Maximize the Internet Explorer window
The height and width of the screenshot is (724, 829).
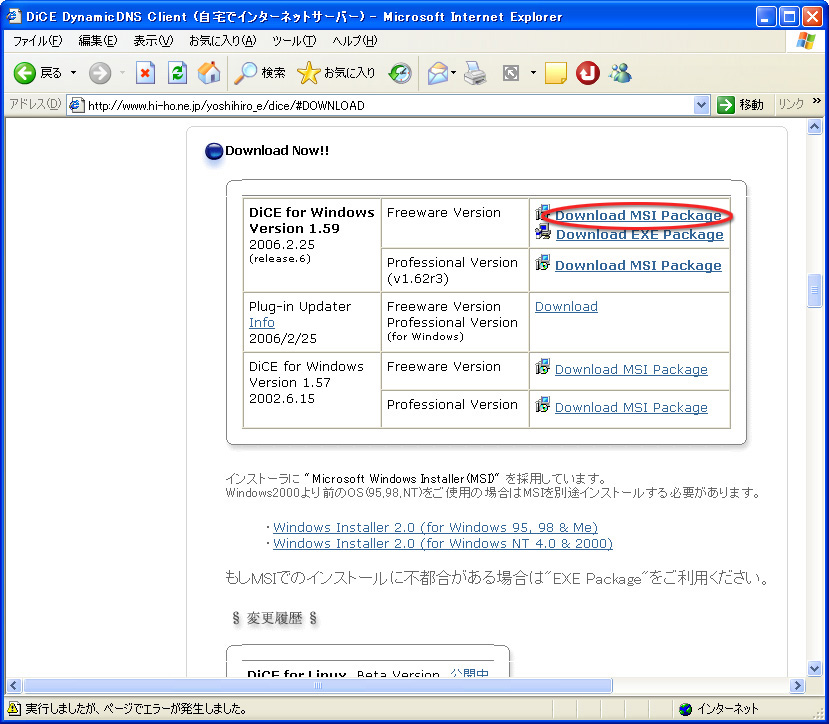click(x=789, y=17)
